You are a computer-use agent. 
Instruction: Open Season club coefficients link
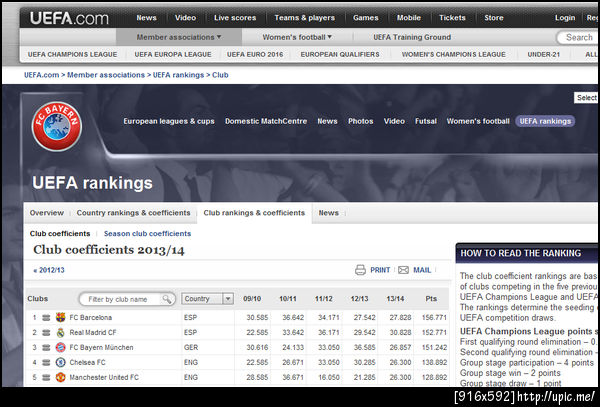pos(147,233)
